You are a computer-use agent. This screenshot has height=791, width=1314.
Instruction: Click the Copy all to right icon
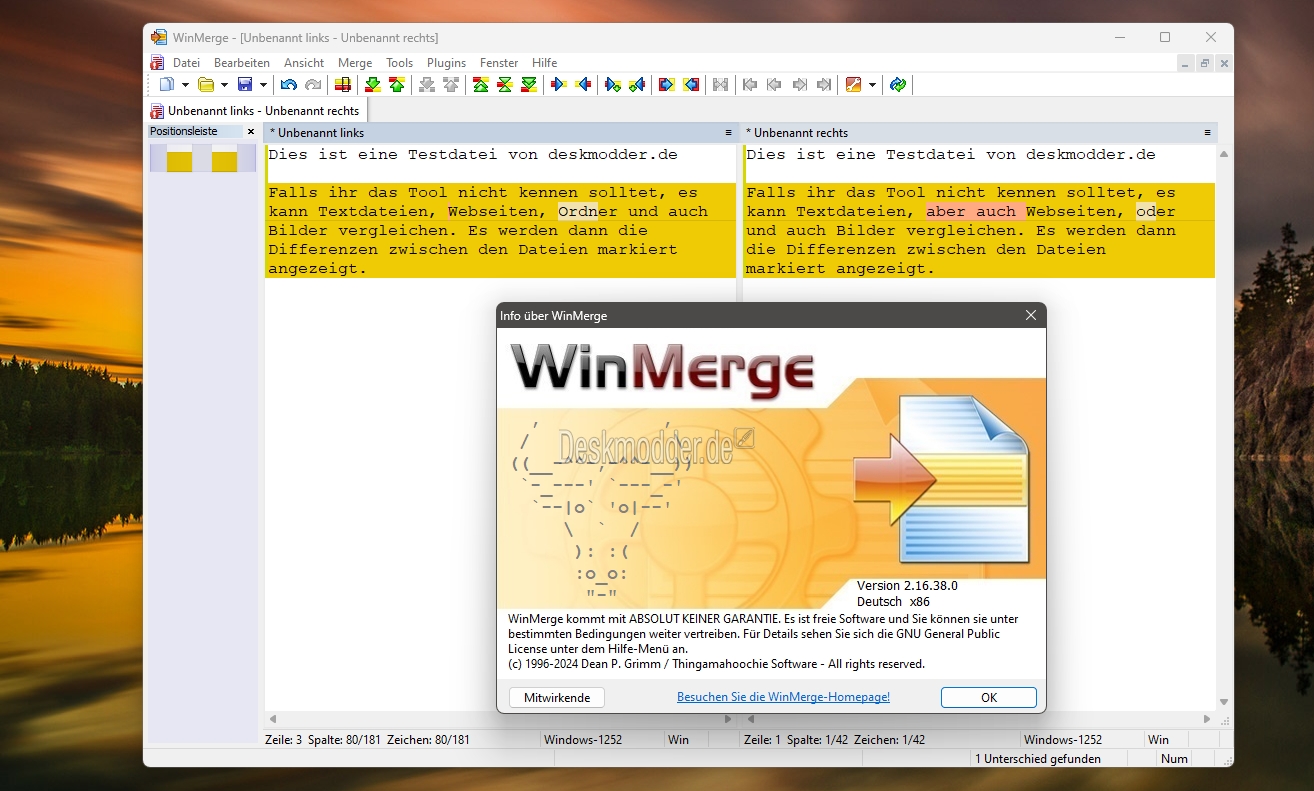(x=667, y=85)
